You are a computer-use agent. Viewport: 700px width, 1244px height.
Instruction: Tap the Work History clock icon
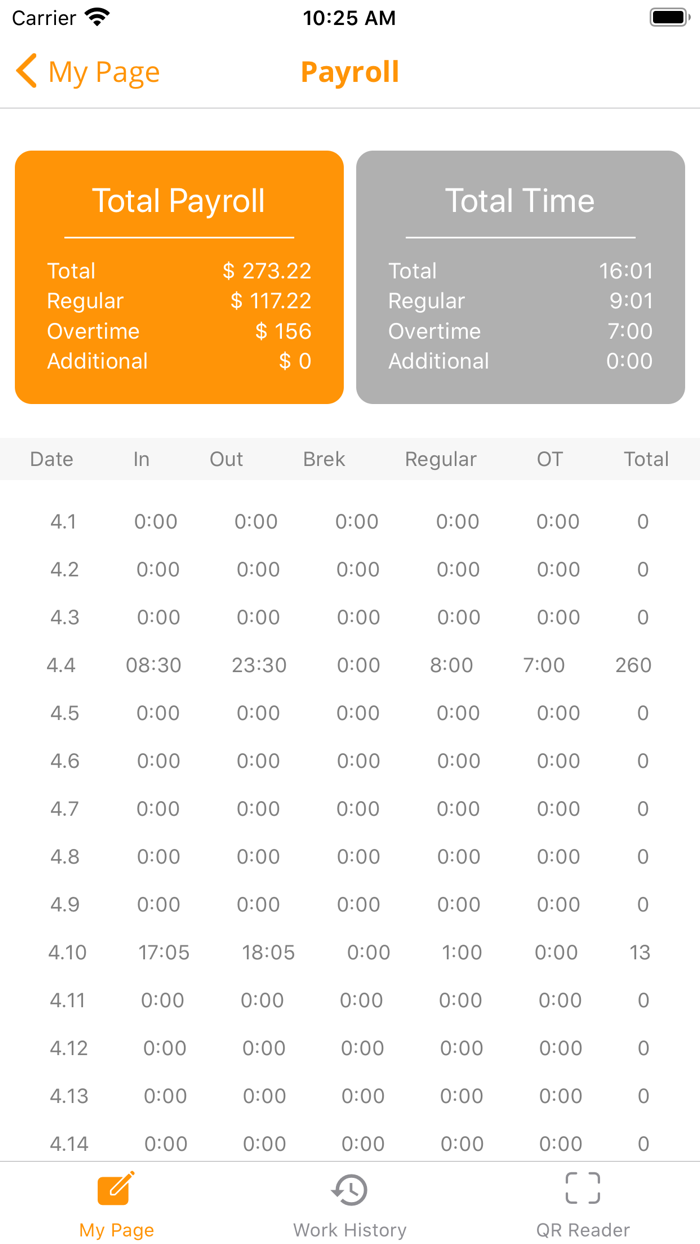click(x=350, y=1189)
